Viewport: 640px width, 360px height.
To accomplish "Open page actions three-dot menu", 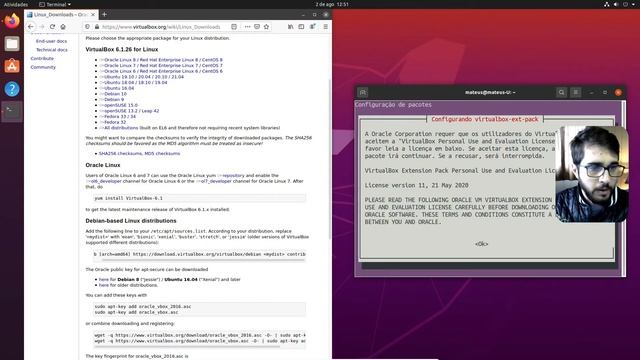I will coord(247,27).
